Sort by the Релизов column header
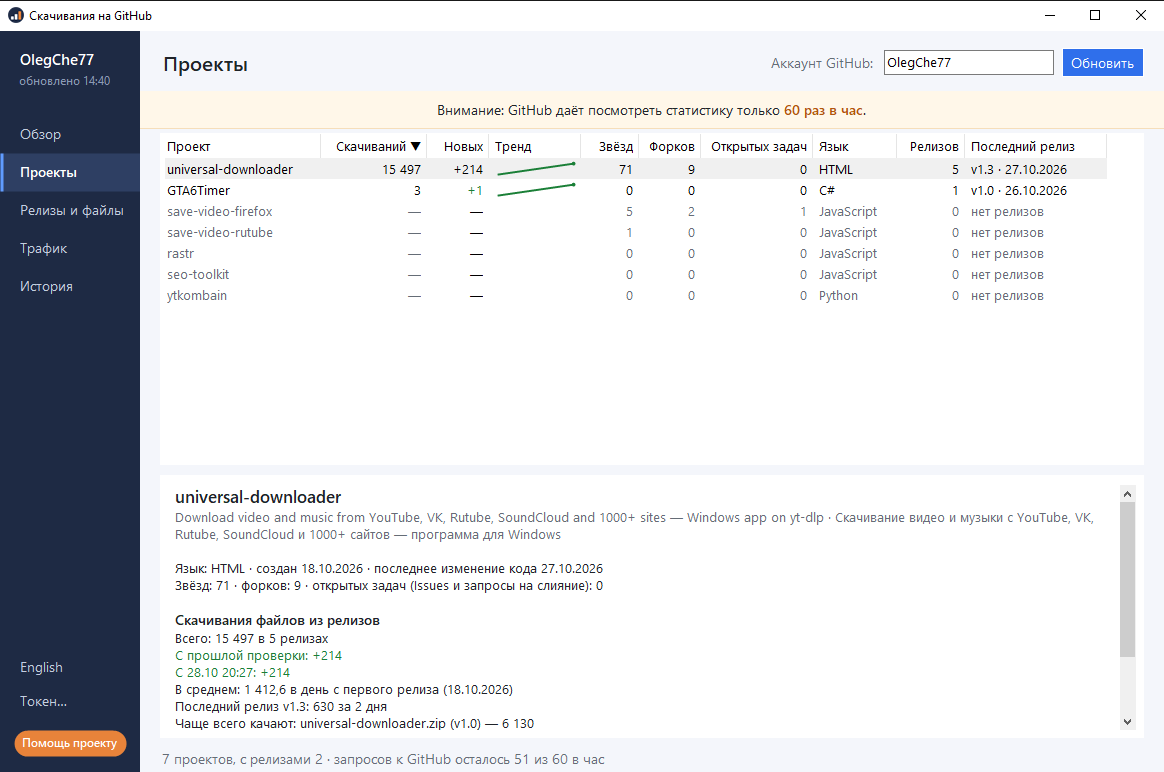 (931, 147)
